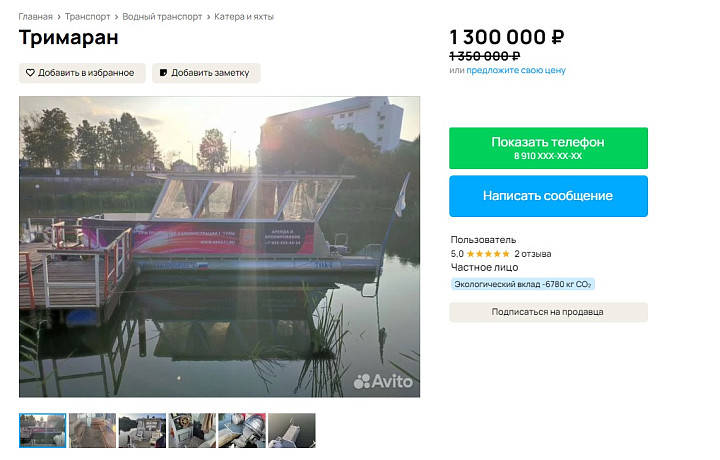The height and width of the screenshot is (460, 720).
Task: Select the fifth thumbnail showing outboard motor
Action: (x=242, y=430)
